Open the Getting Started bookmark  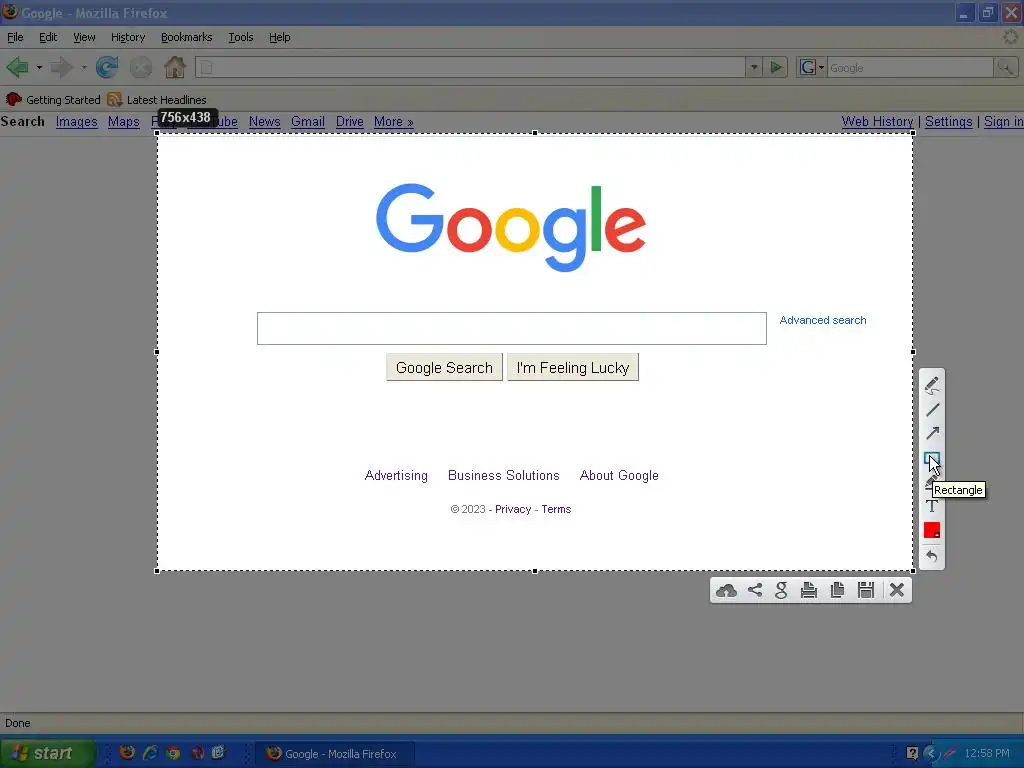[53, 99]
